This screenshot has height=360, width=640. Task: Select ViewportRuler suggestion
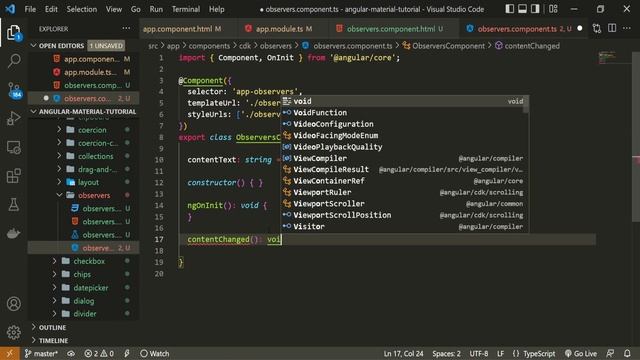402,192
